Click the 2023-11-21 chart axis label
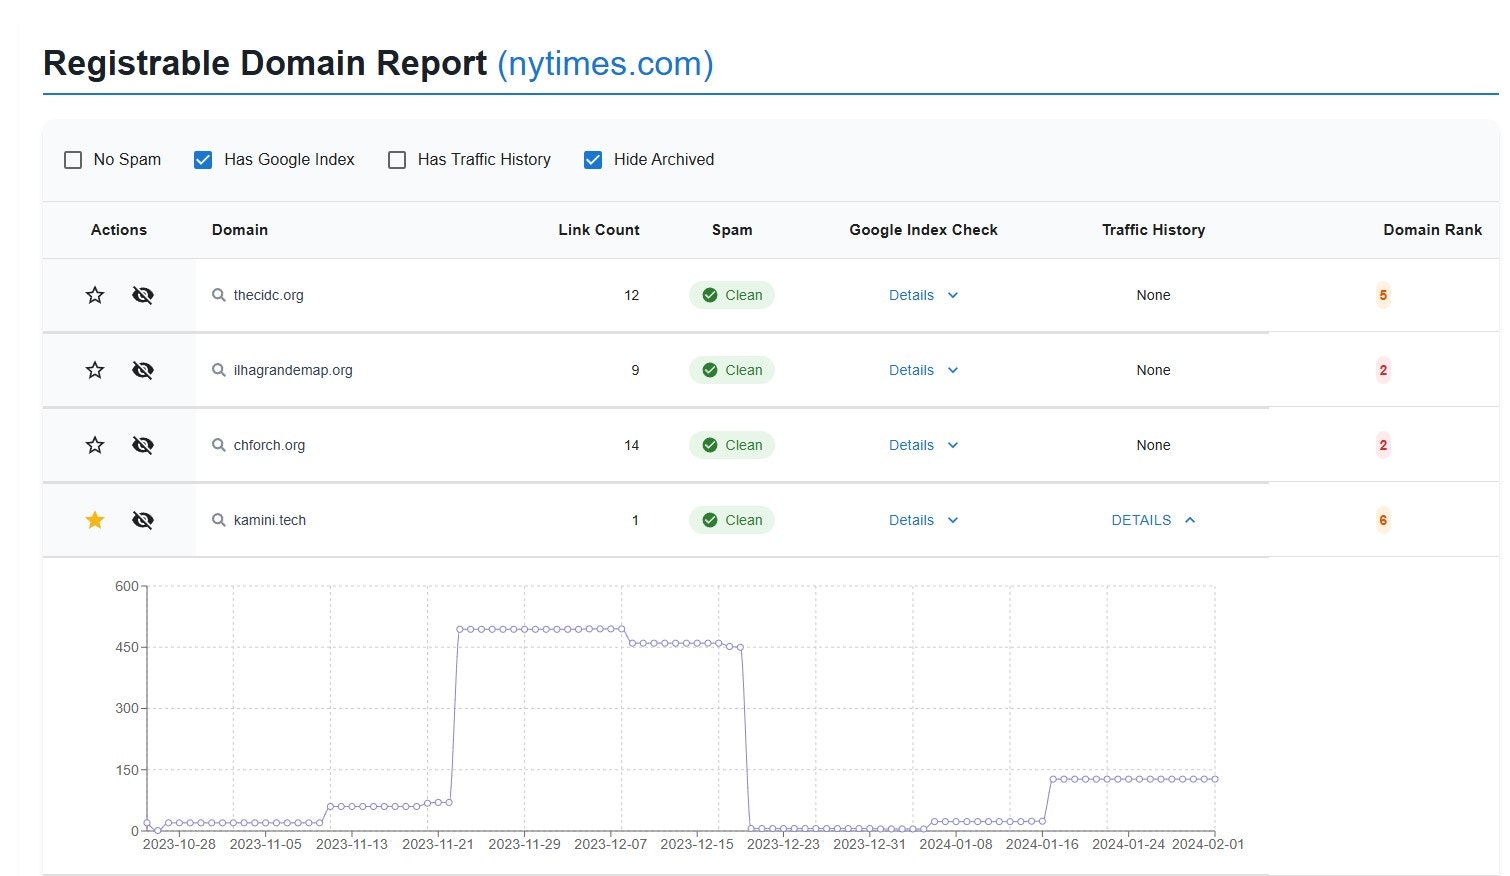This screenshot has width=1510, height=876. pyautogui.click(x=438, y=844)
